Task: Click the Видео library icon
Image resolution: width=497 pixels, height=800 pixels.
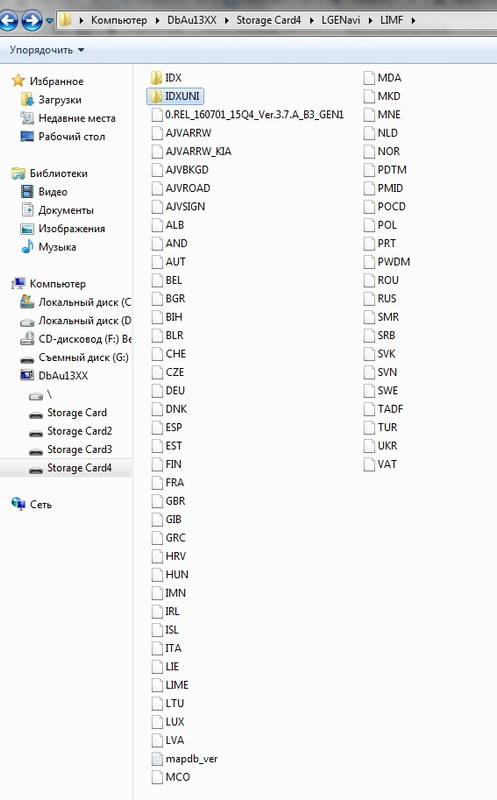Action: [x=27, y=191]
